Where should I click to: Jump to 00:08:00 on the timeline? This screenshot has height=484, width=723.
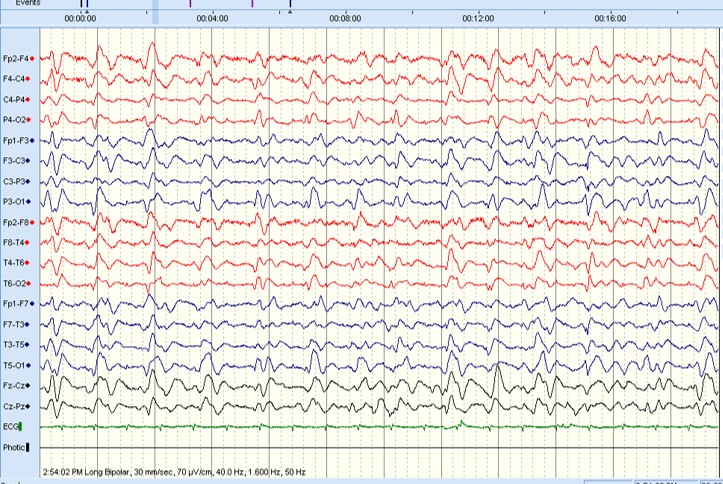tap(345, 18)
